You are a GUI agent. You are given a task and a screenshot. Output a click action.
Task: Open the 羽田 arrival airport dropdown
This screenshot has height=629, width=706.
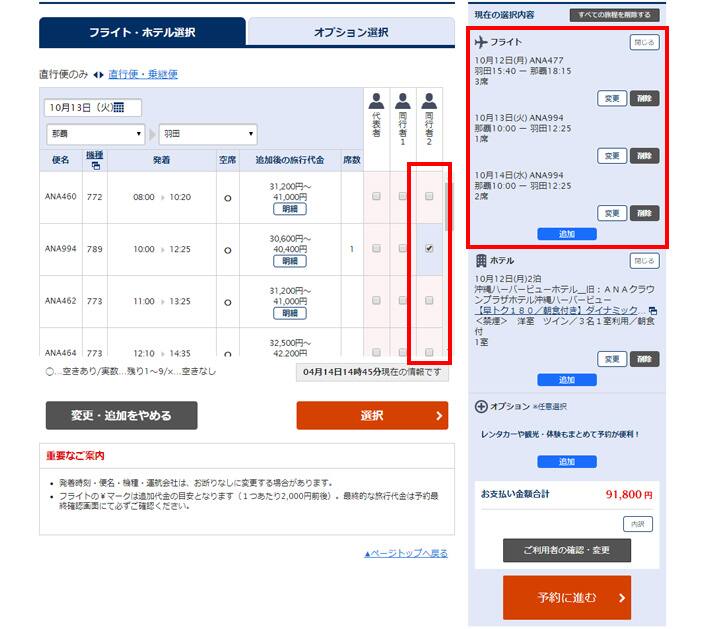[207, 134]
